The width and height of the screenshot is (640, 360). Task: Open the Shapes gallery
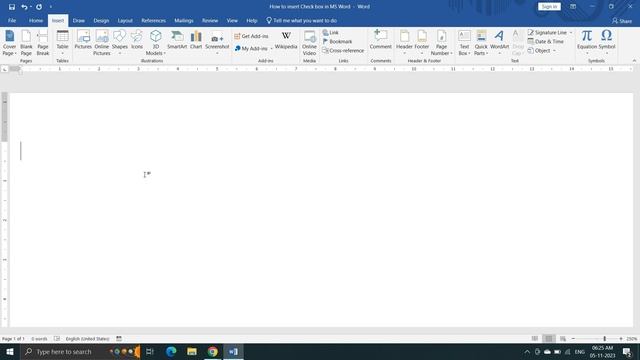pos(120,42)
